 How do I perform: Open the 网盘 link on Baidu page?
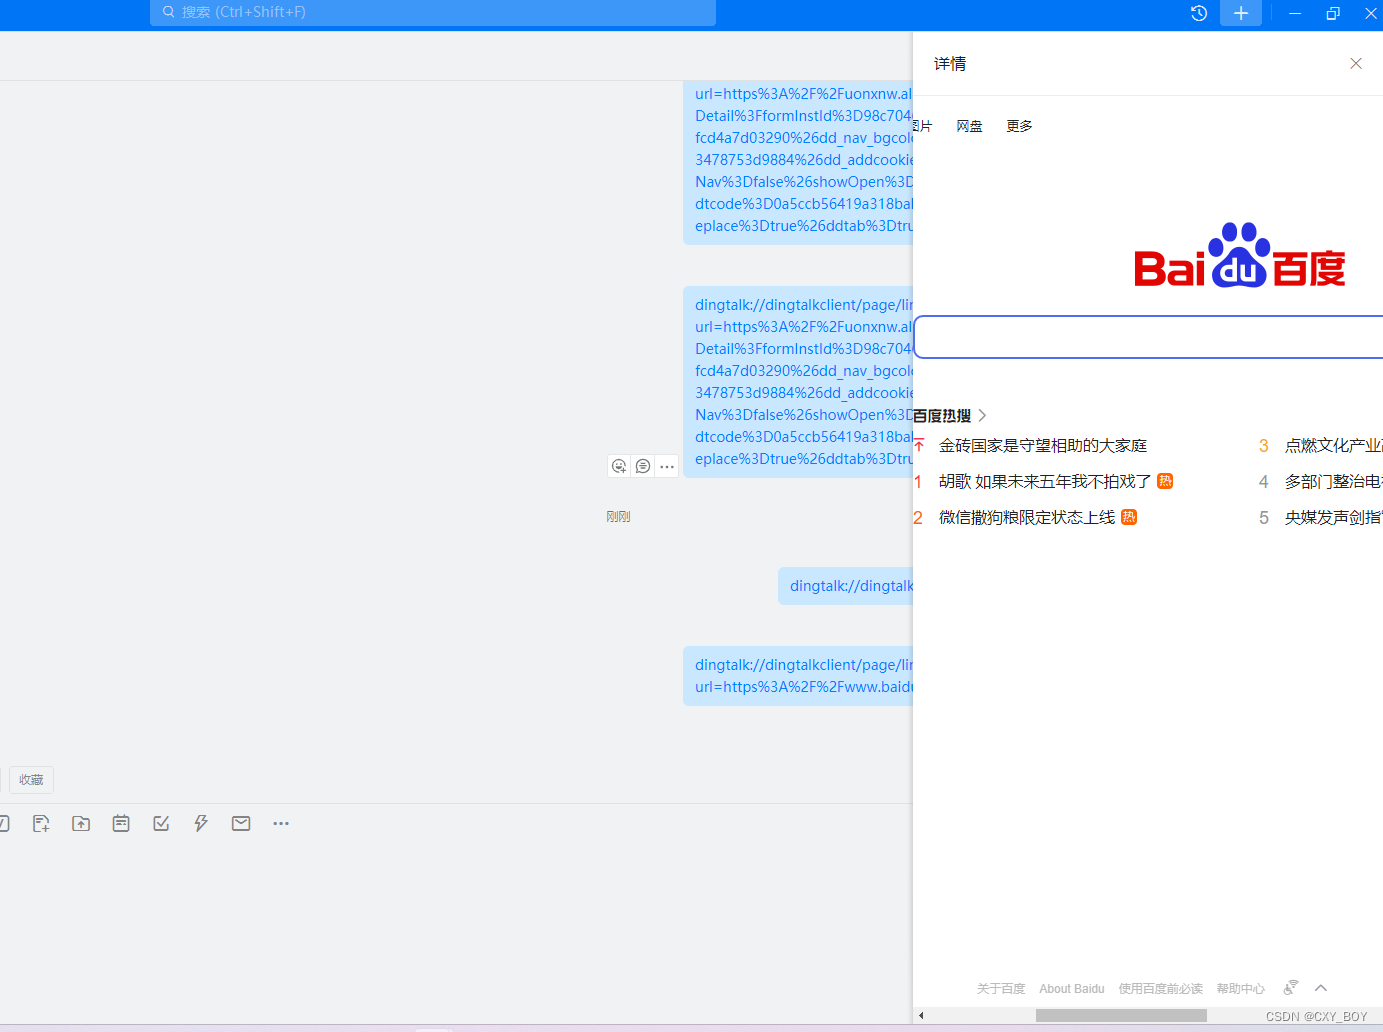969,126
